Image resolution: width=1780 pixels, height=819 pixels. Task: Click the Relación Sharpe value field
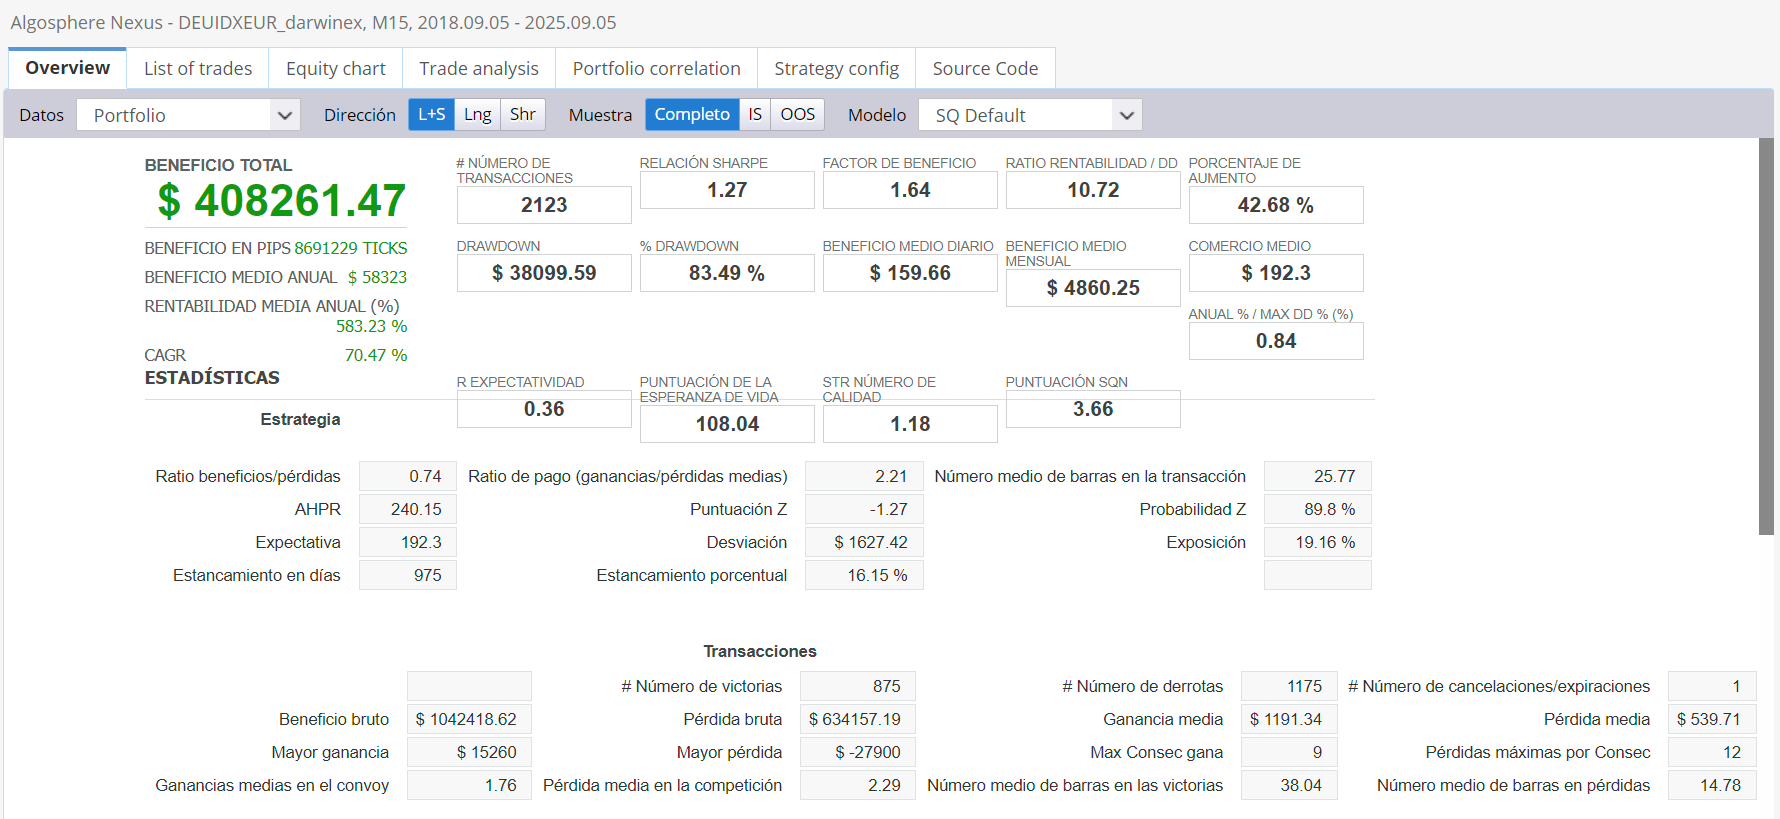pyautogui.click(x=727, y=190)
